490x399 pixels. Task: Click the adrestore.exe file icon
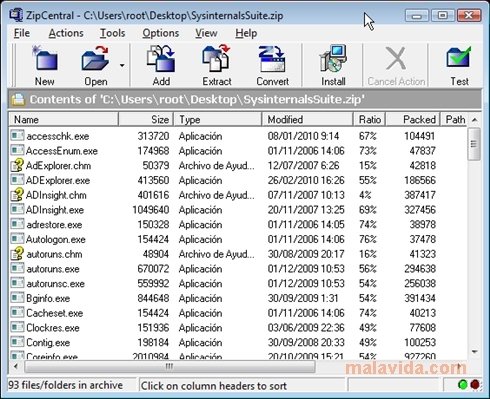17,224
